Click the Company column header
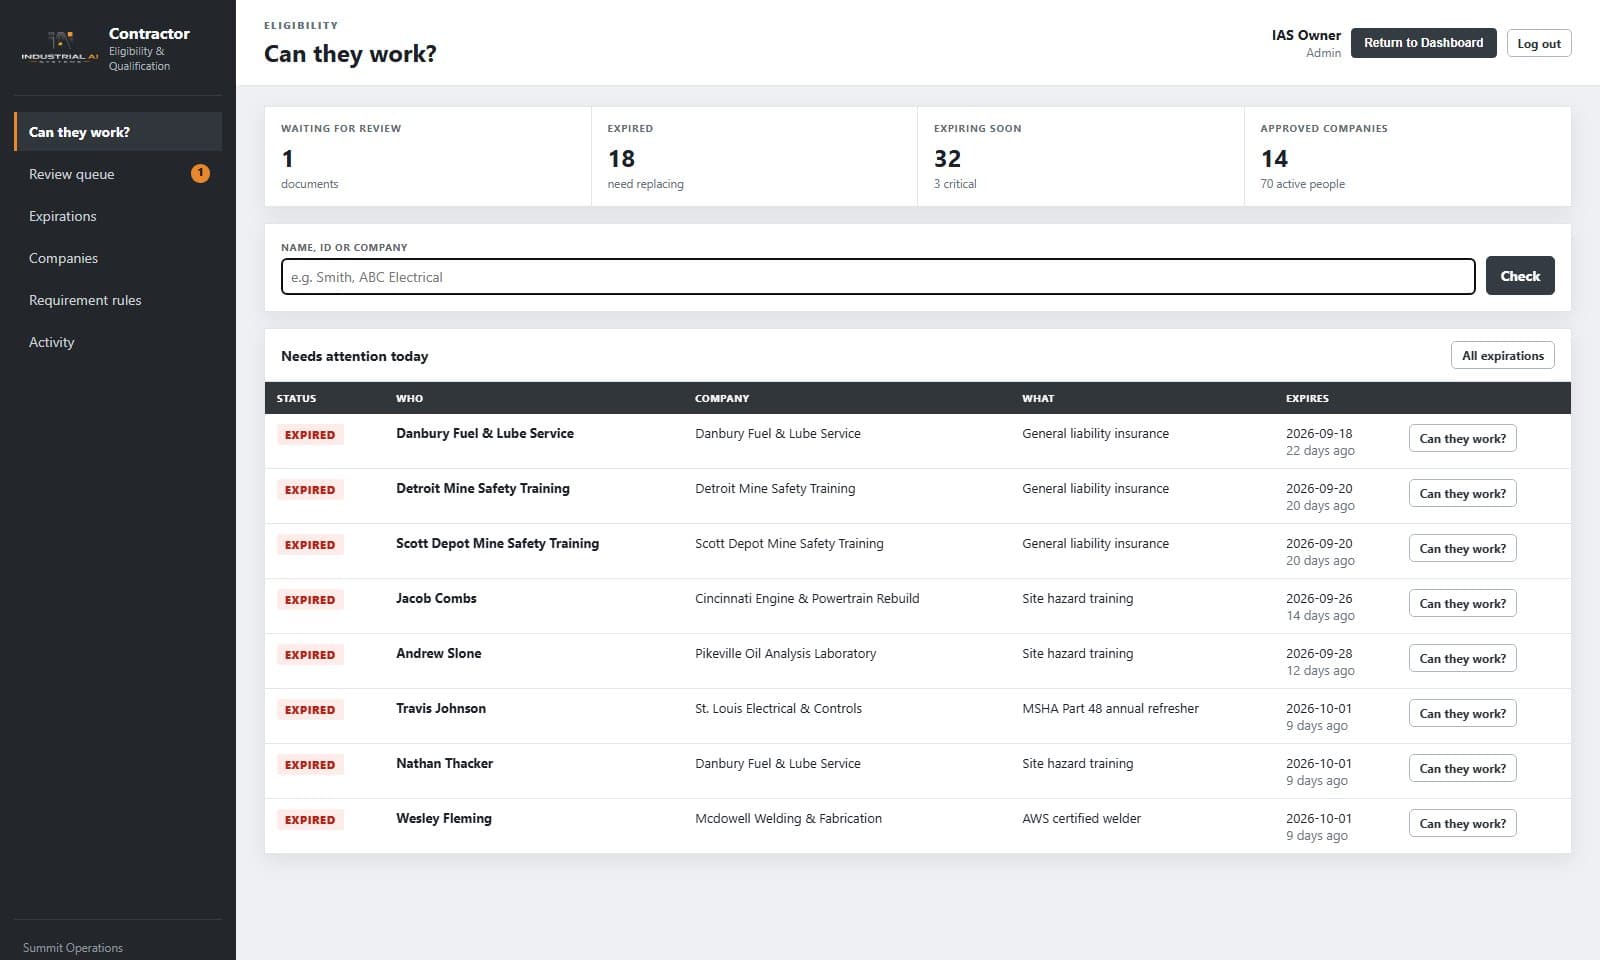The height and width of the screenshot is (960, 1600). (722, 398)
